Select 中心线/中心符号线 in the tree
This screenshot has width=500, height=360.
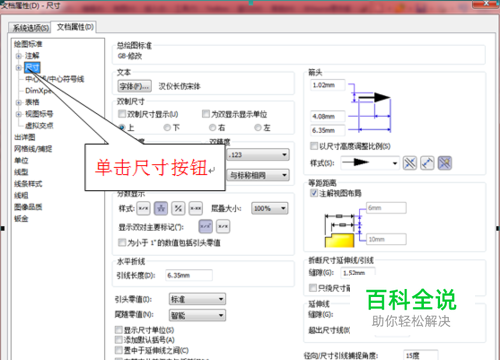click(55, 79)
